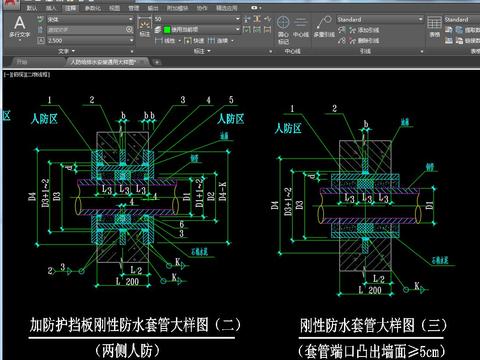
Task: Click the reassociate dimension icon
Action: [x=268, y=30]
